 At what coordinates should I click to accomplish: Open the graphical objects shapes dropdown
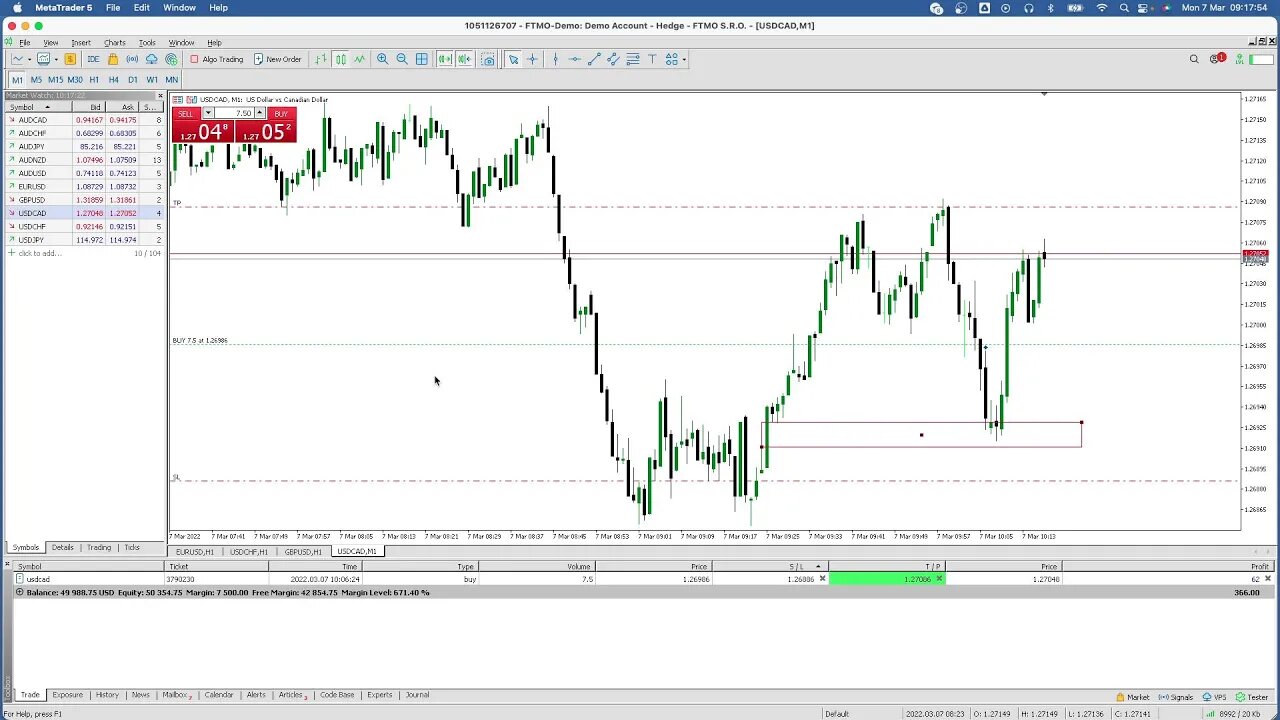pyautogui.click(x=674, y=59)
